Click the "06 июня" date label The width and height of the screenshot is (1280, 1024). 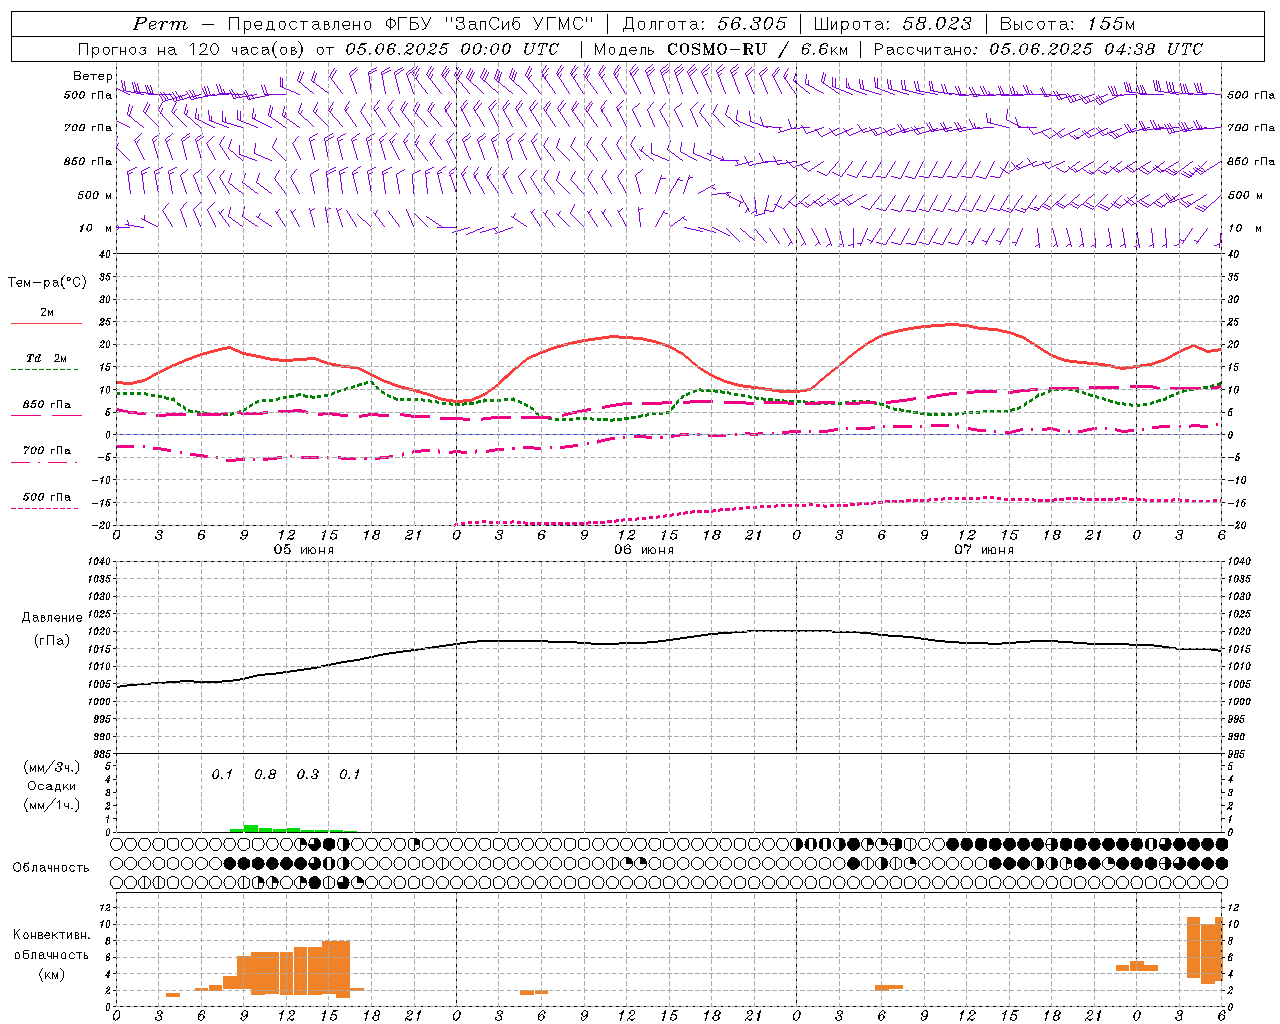point(644,550)
